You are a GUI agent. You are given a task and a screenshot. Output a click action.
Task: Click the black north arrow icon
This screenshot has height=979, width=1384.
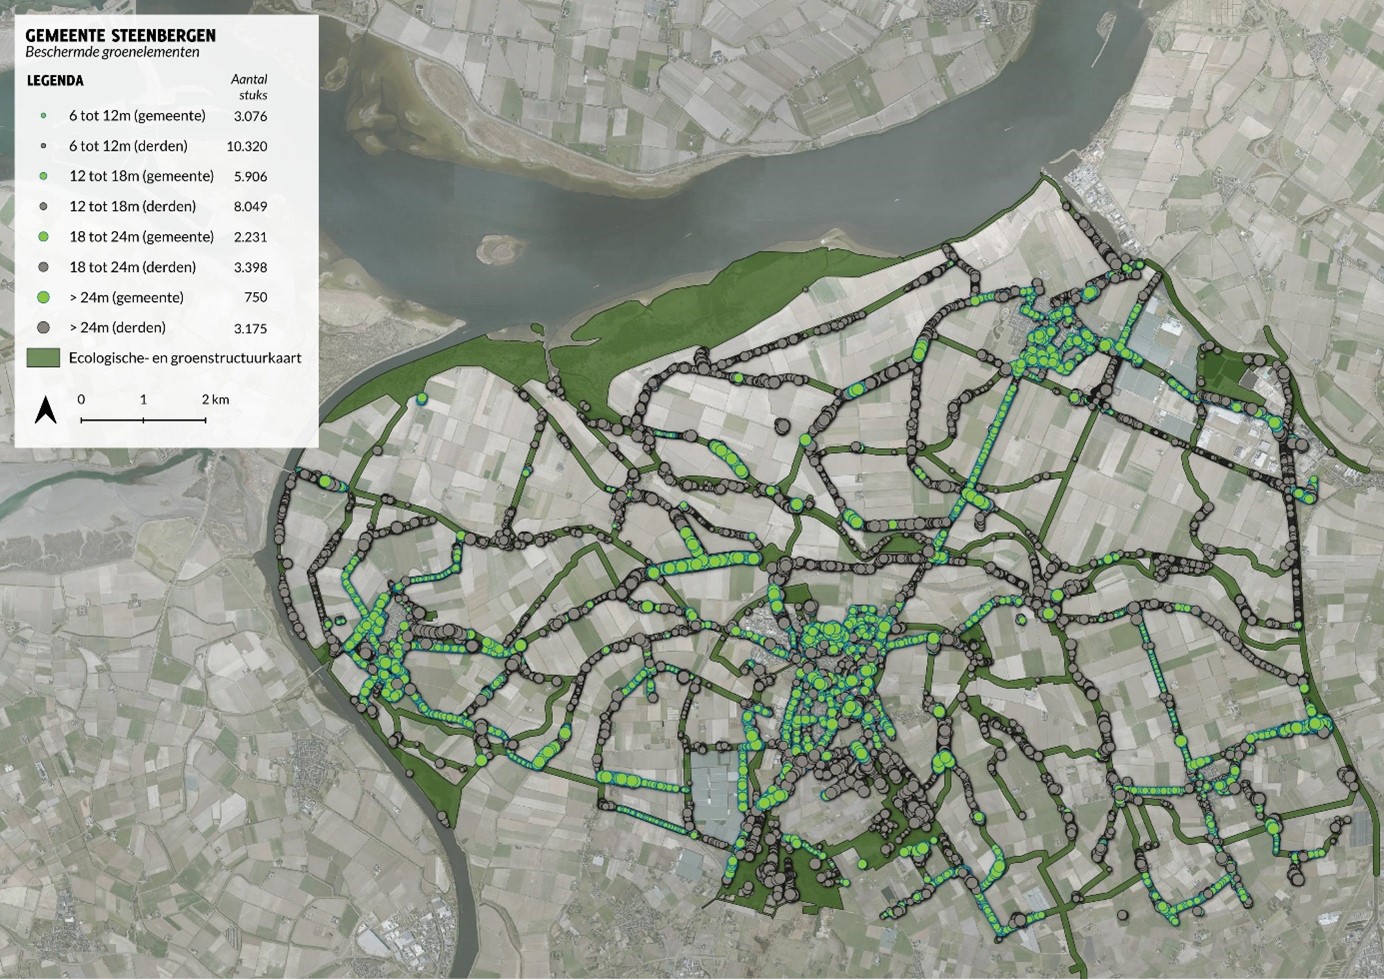click(x=45, y=410)
